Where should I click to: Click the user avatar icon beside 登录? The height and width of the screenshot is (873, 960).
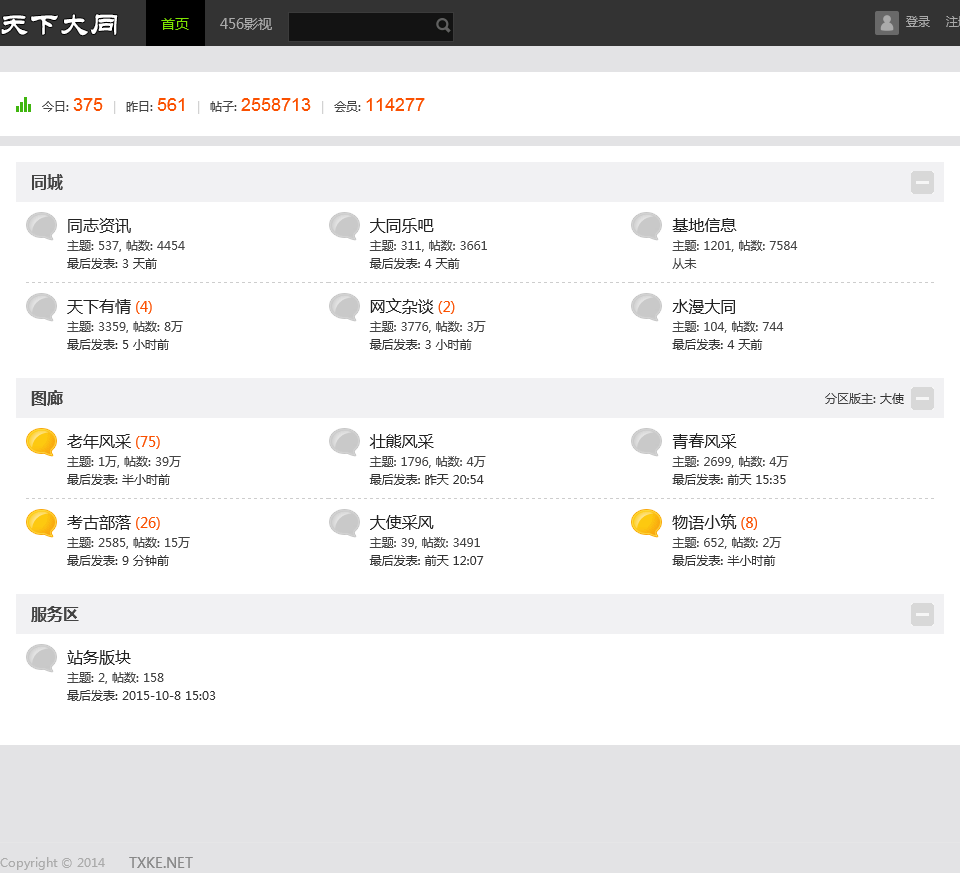point(886,23)
